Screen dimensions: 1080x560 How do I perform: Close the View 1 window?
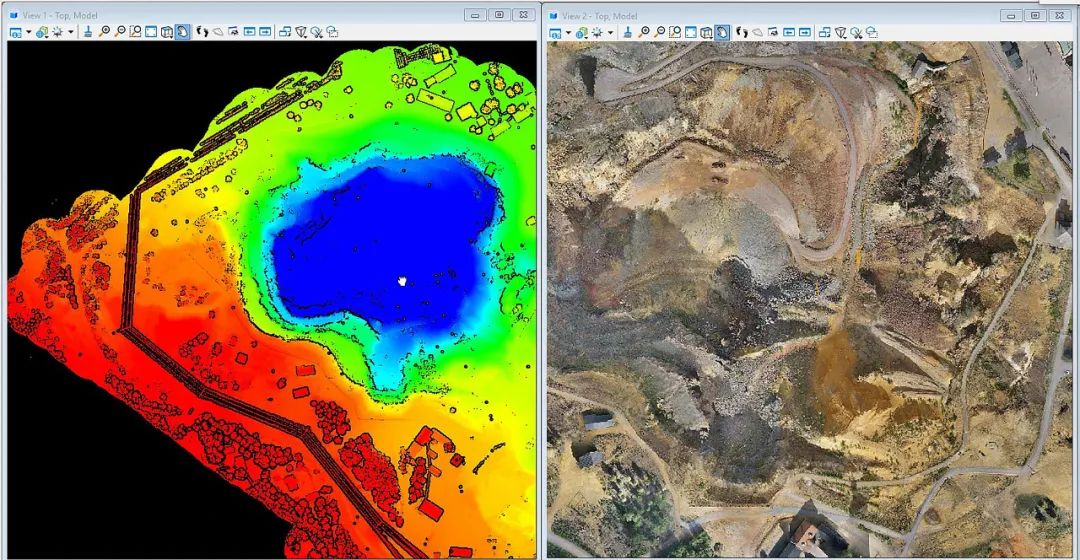coord(523,15)
